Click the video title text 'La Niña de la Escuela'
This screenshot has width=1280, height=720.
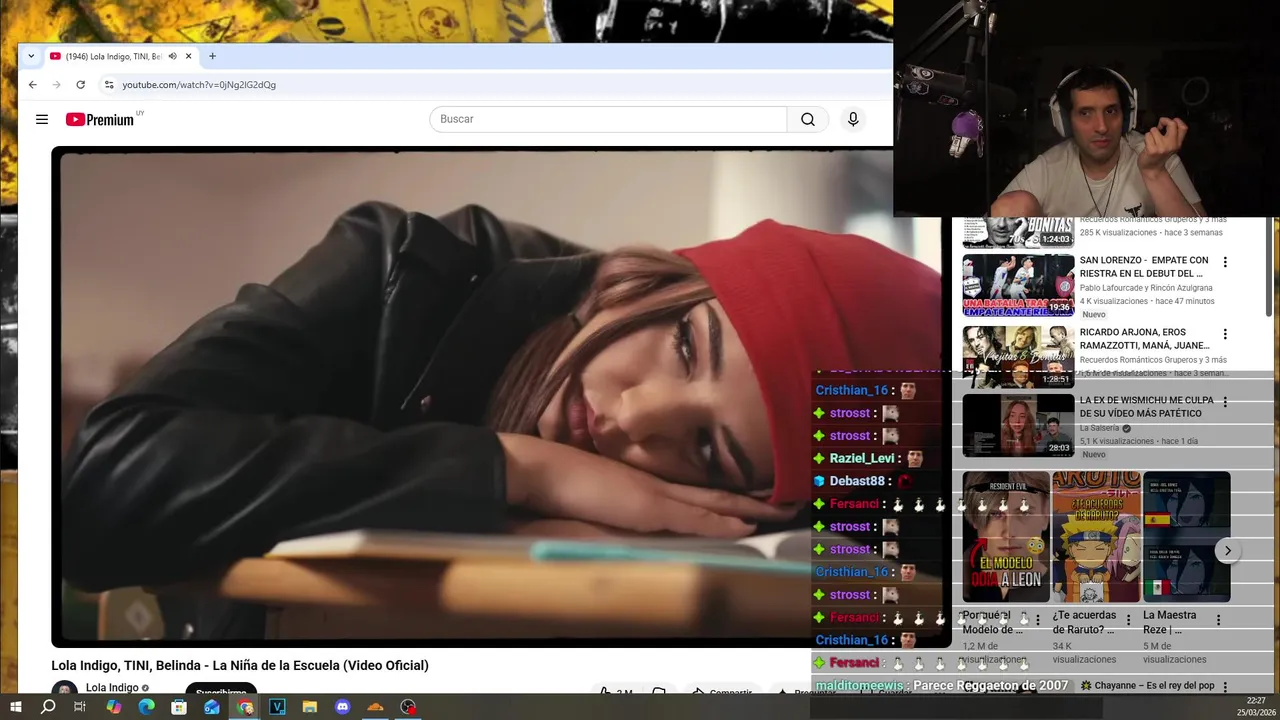275,665
